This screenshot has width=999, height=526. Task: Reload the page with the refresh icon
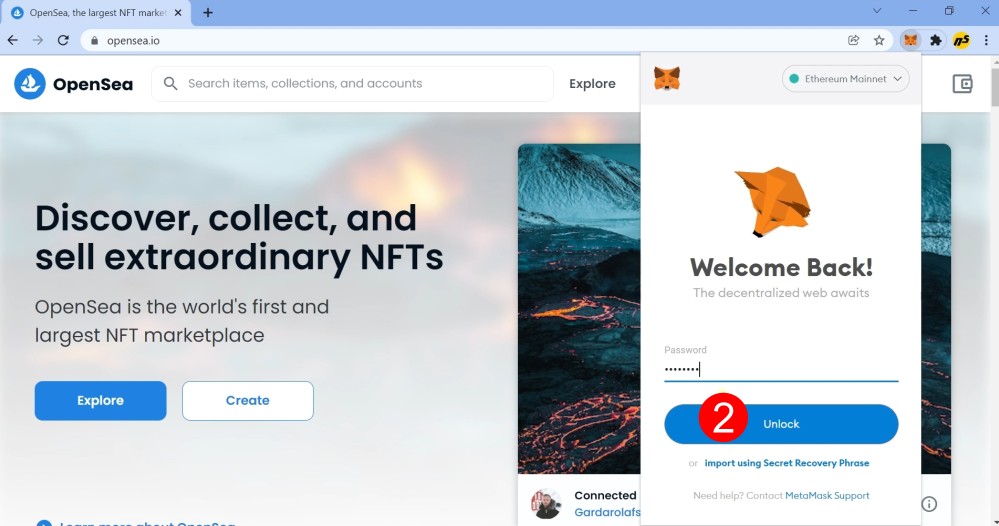63,40
